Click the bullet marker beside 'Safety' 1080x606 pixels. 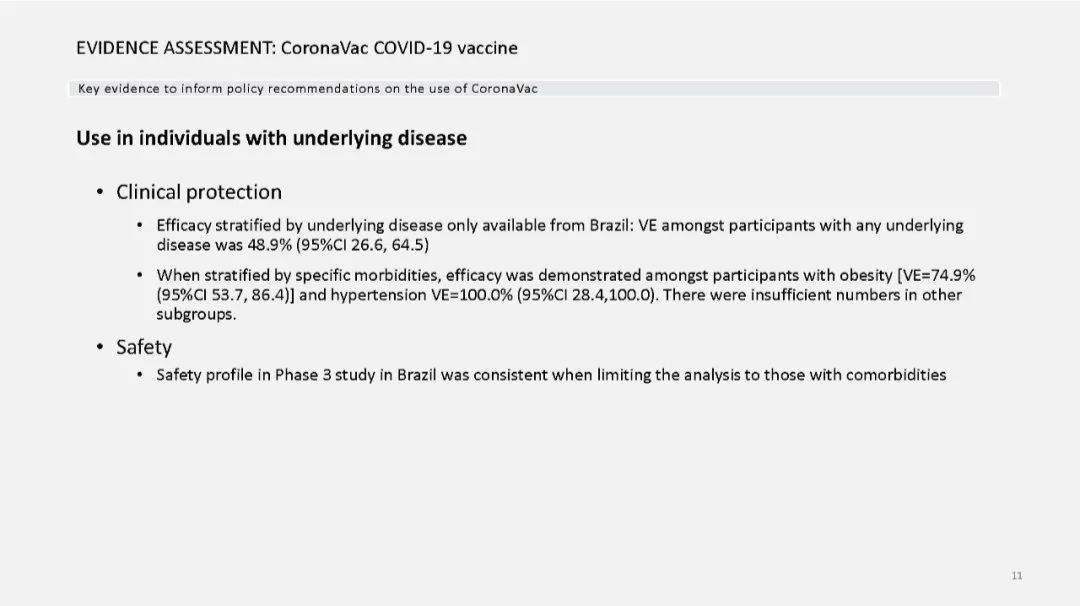point(100,346)
